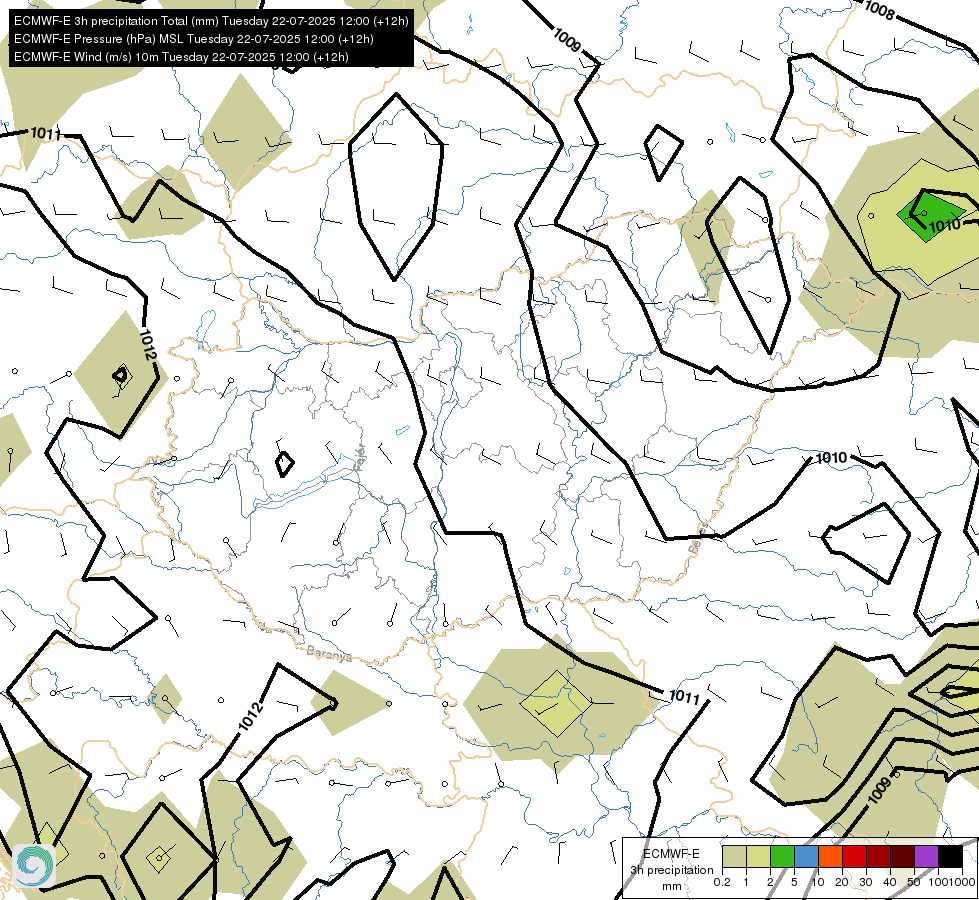Click the swirl logo icon on the map
This screenshot has height=900, width=979.
click(x=34, y=865)
